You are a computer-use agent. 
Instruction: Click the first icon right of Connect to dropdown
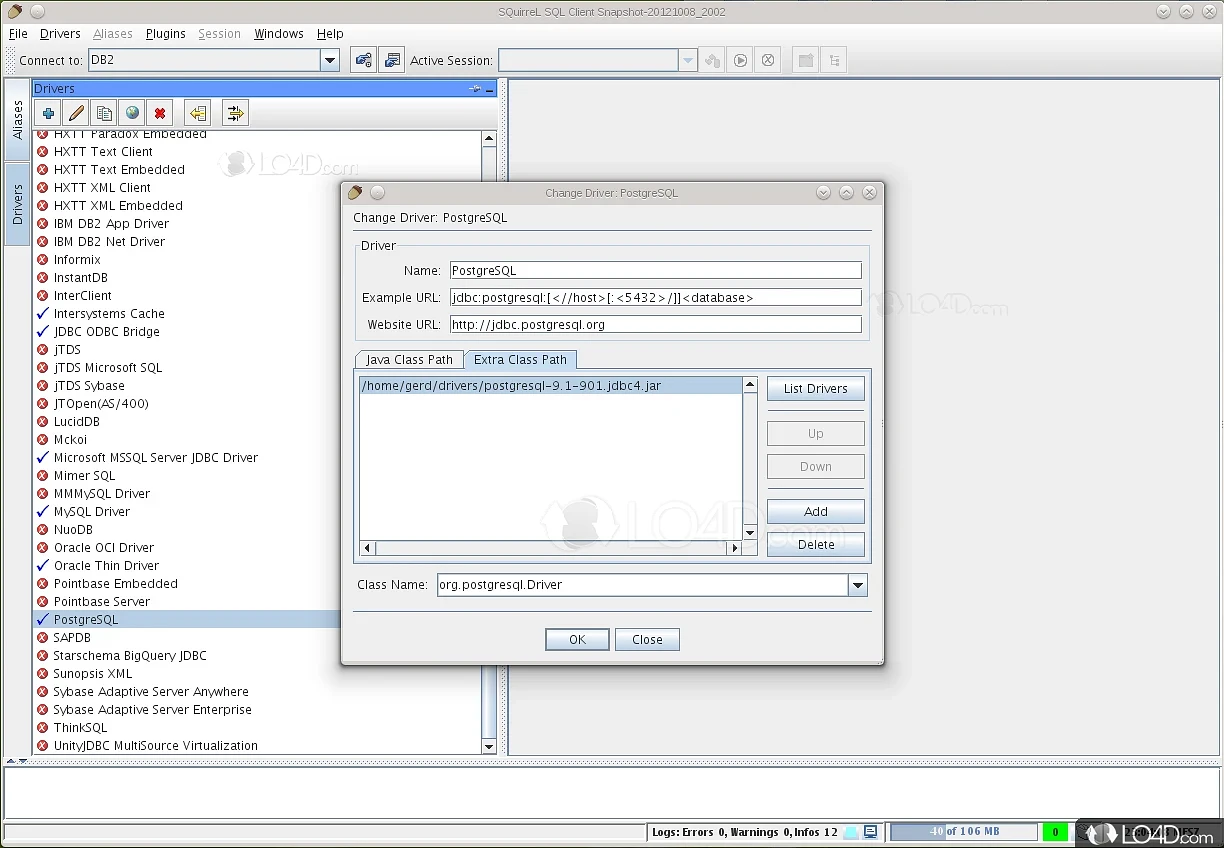tap(363, 60)
